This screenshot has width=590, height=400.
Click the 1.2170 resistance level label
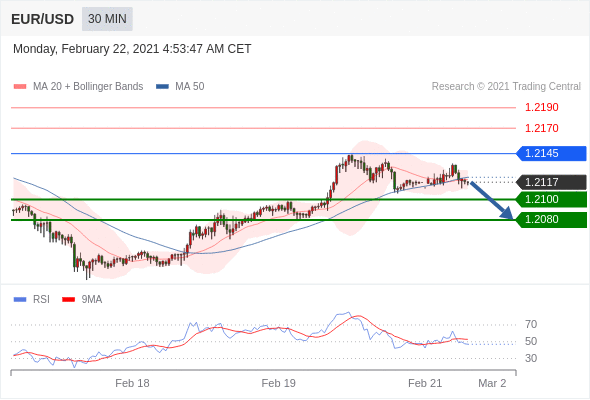click(x=542, y=128)
